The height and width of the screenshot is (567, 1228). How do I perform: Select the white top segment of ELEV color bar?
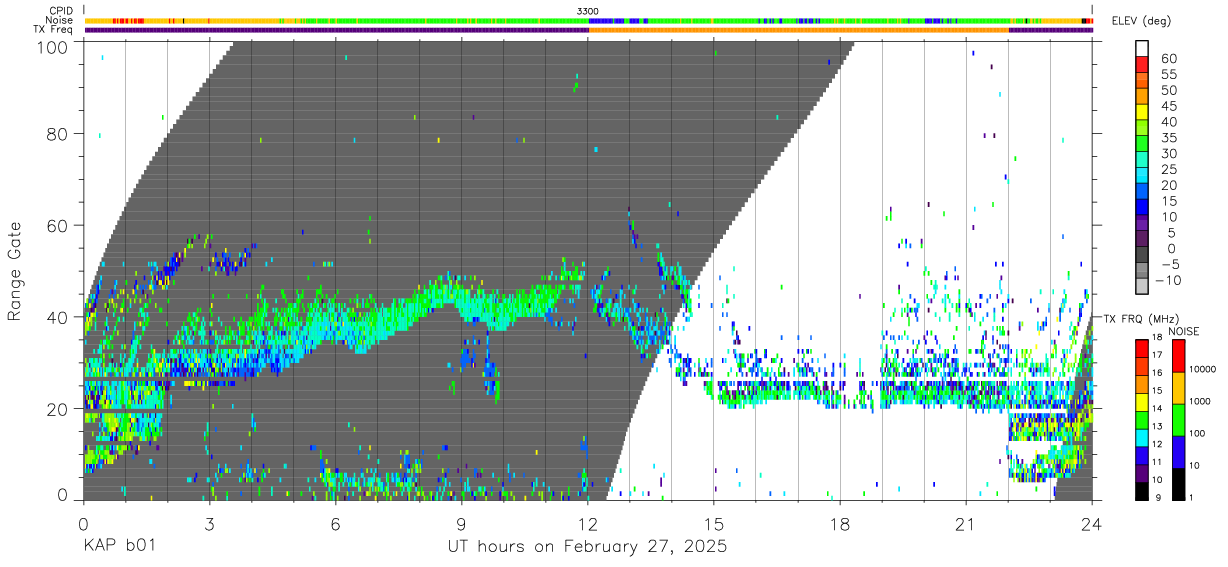[1142, 49]
